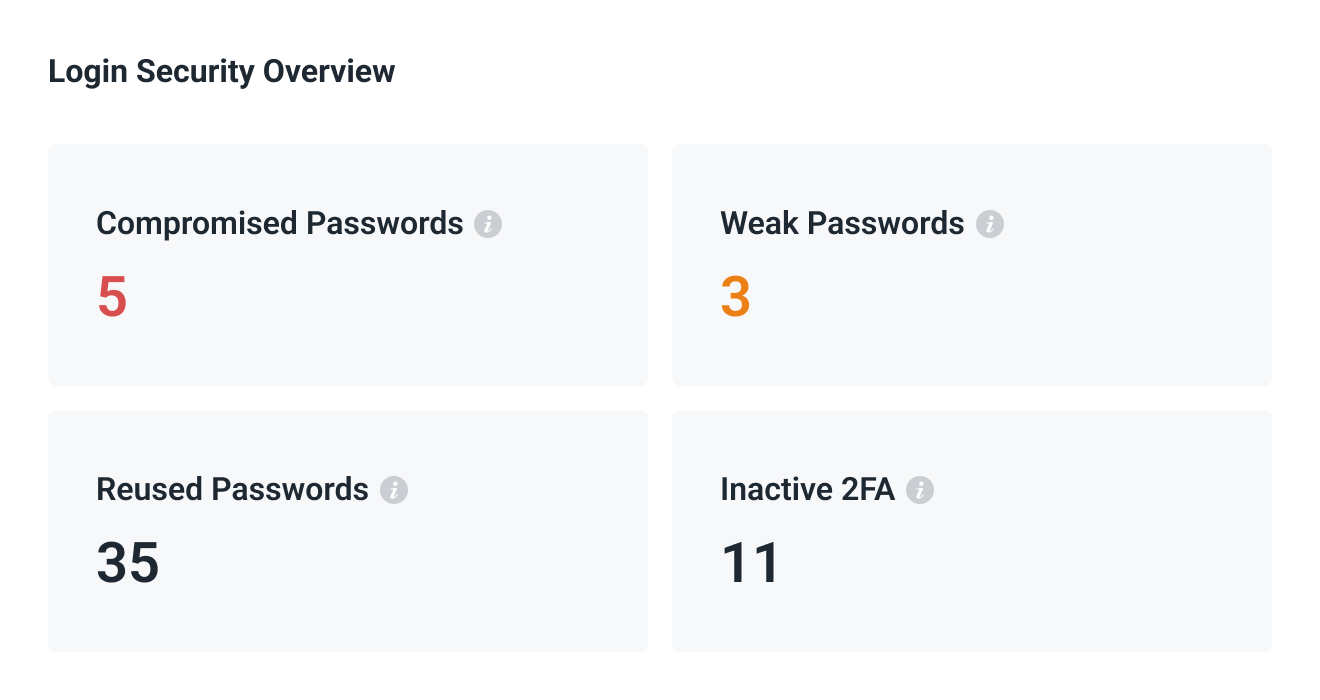Select the Weak Passwords title text
Screen dimensions: 1320x700
(842, 223)
